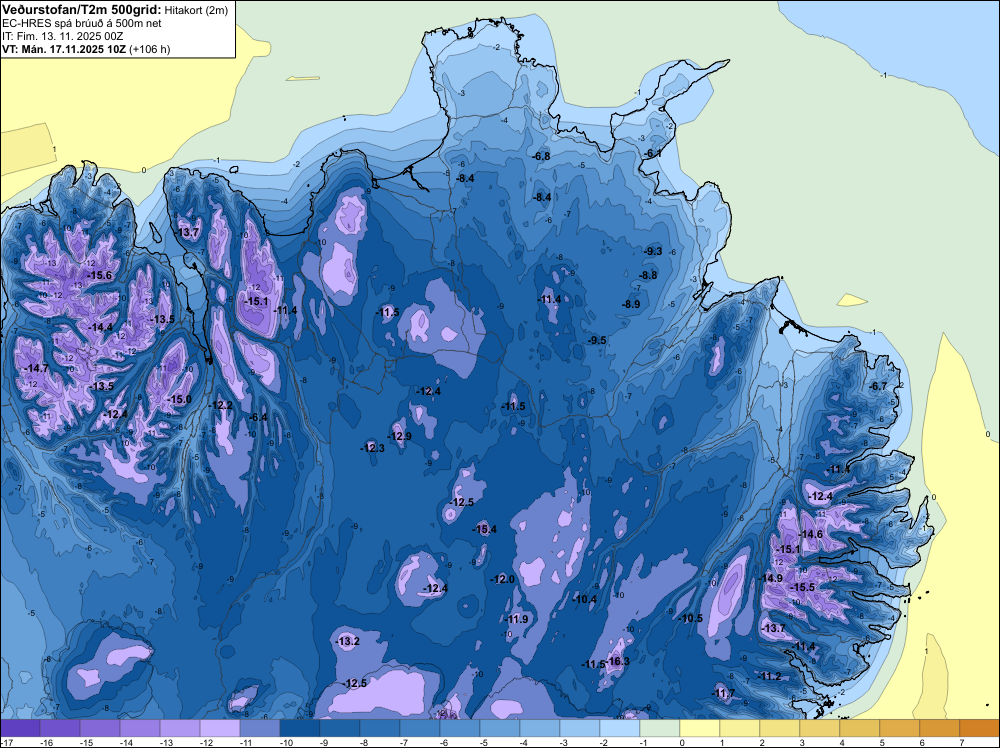Pick the -13 legend color swatch

(x=180, y=728)
